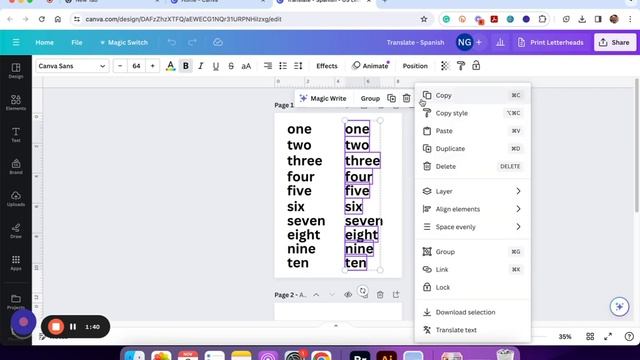The height and width of the screenshot is (360, 640).
Task: Expand the Align elements submenu
Action: click(x=473, y=209)
